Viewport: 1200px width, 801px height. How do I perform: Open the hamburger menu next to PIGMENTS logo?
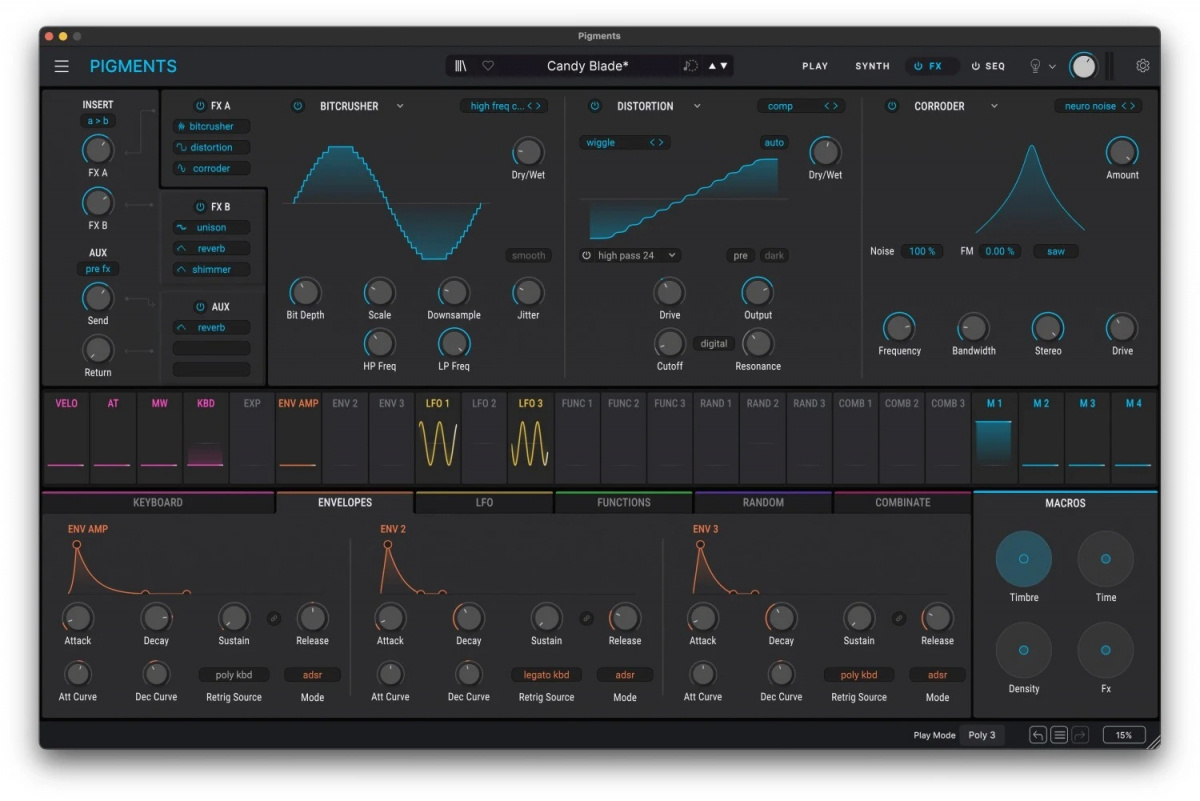61,65
